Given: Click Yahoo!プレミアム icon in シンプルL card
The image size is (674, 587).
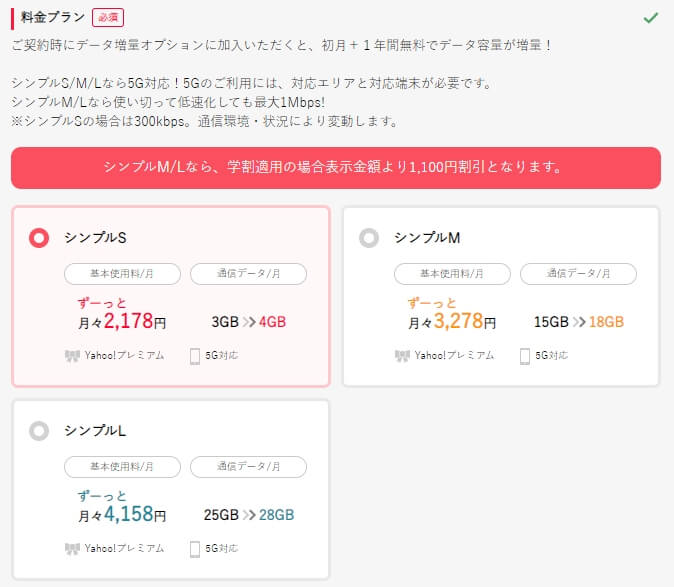Looking at the screenshot, I should click(x=72, y=549).
